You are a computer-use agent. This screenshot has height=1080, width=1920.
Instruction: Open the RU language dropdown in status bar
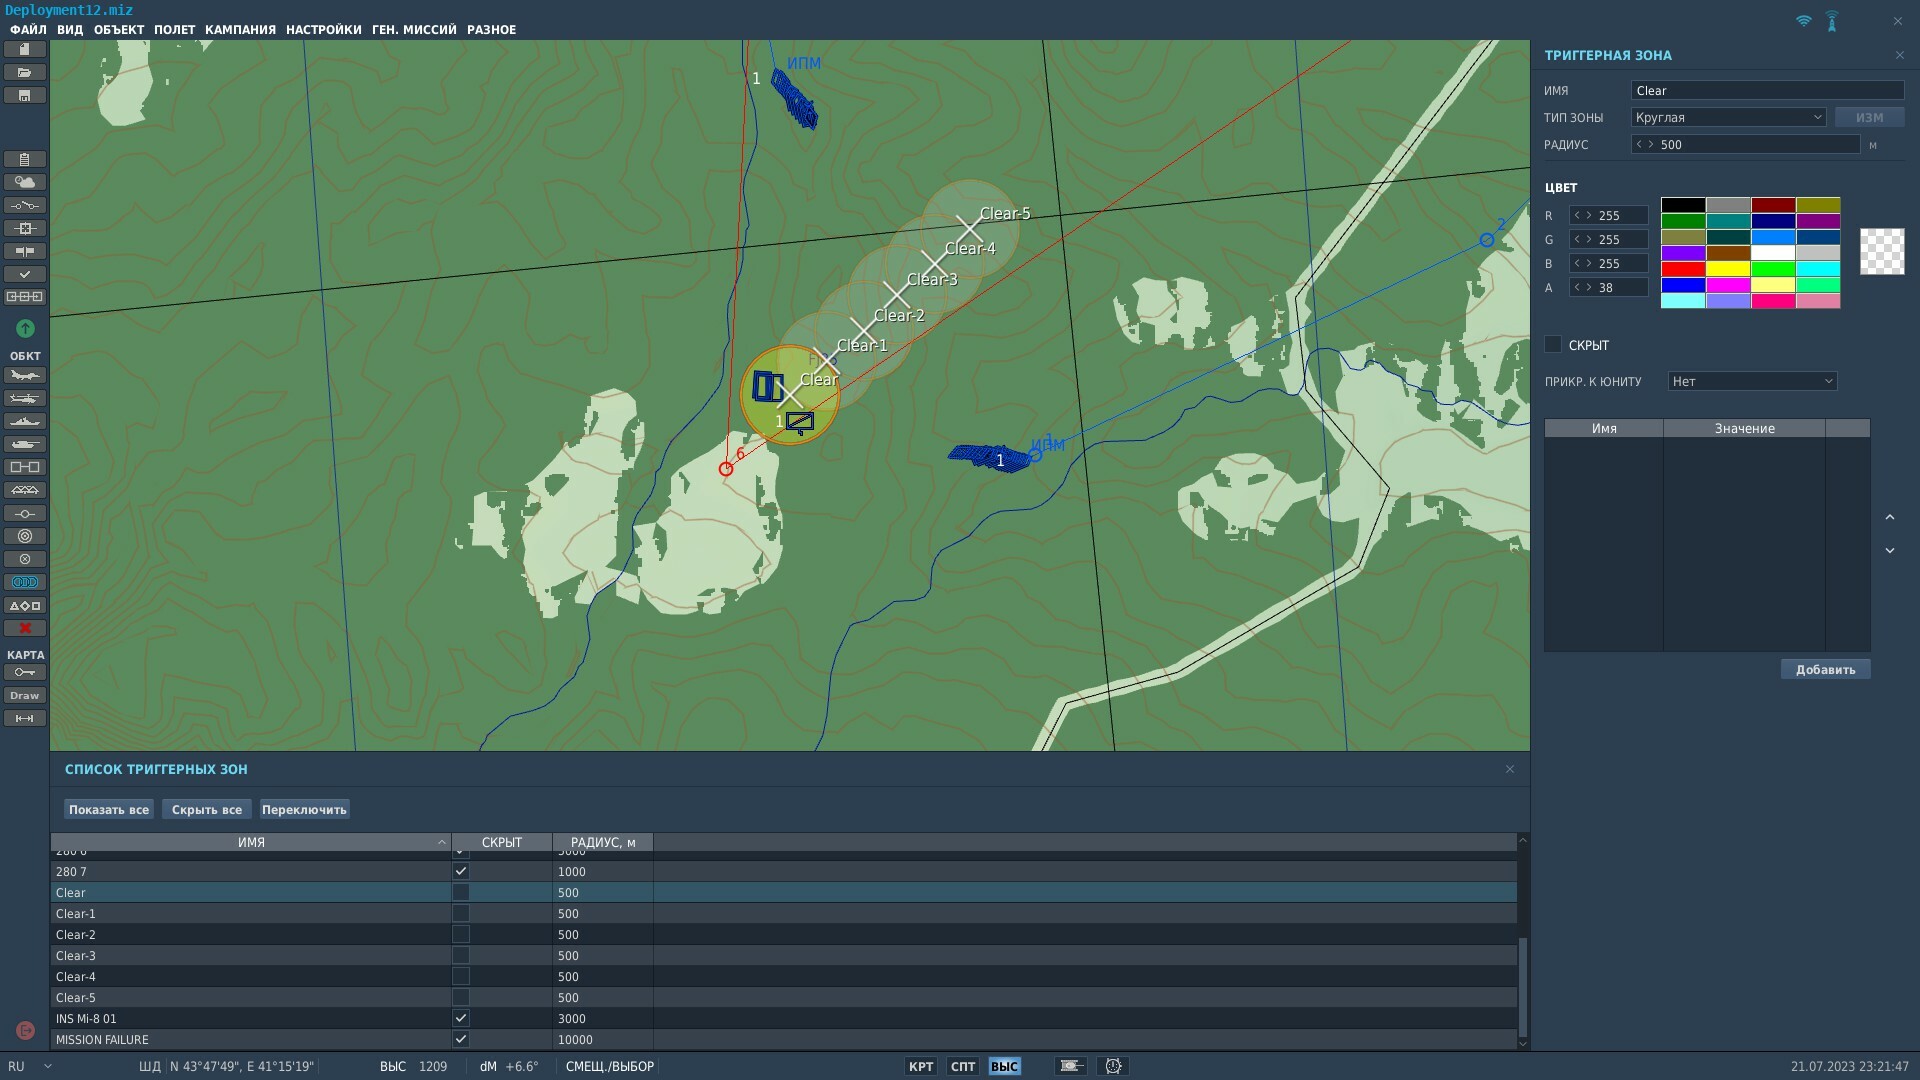pos(30,1066)
